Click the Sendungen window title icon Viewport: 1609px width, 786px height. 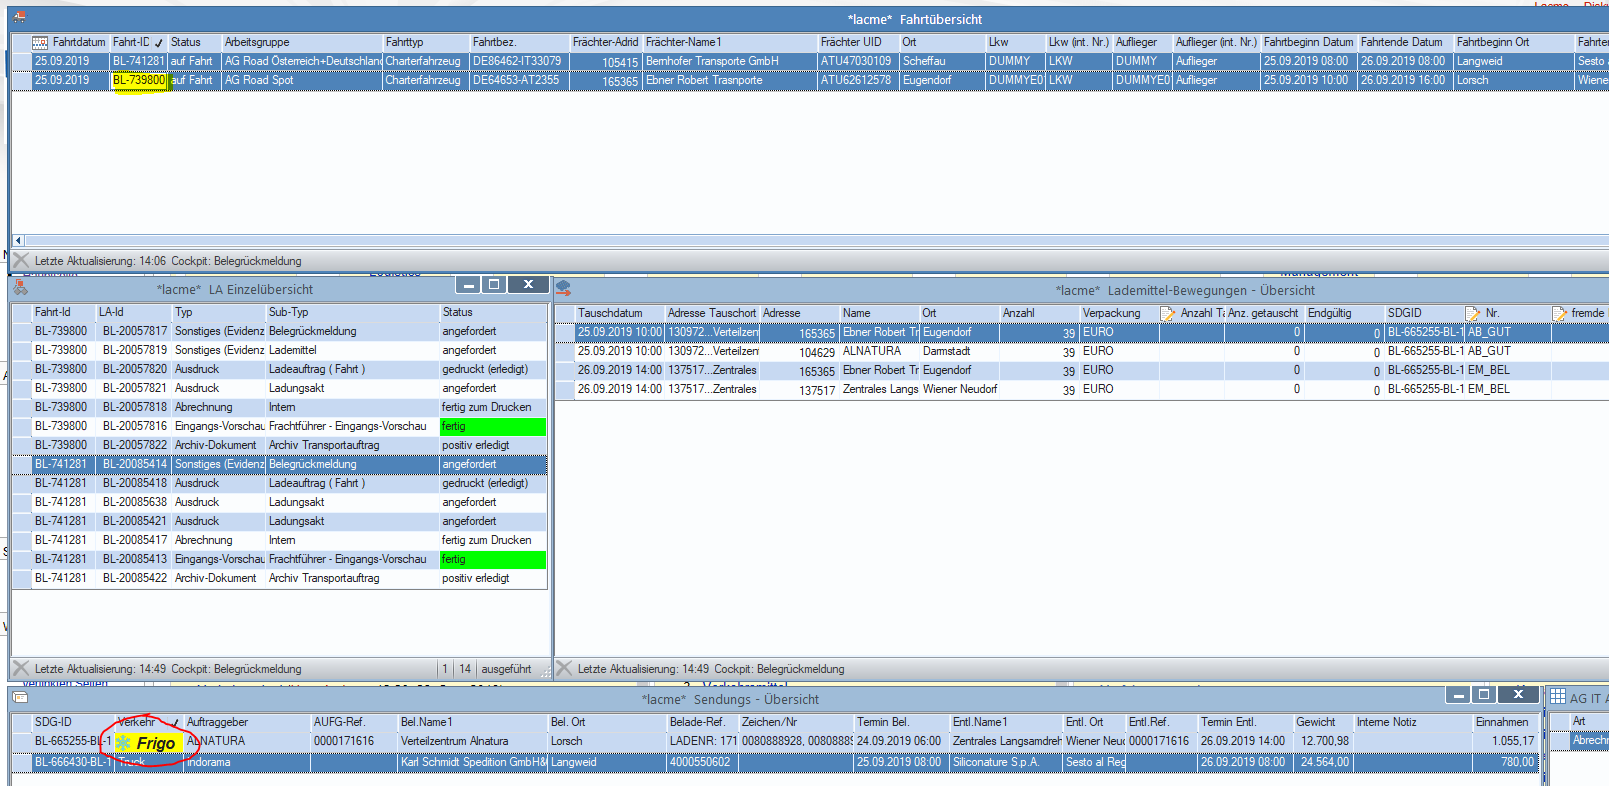click(x=20, y=698)
